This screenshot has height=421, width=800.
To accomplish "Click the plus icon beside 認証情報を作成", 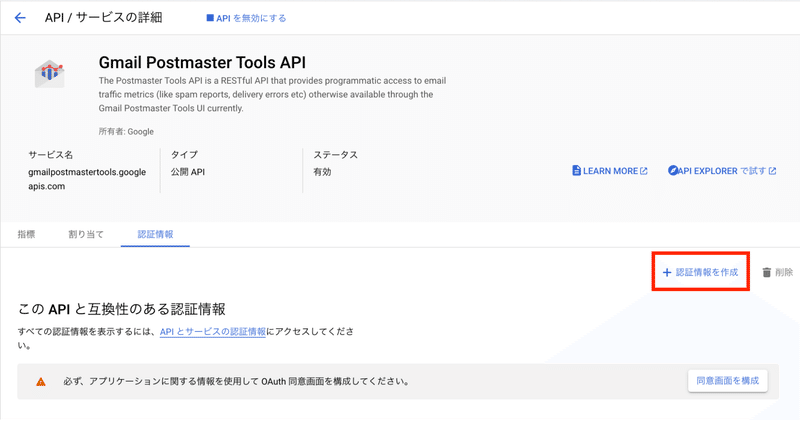I will (666, 273).
